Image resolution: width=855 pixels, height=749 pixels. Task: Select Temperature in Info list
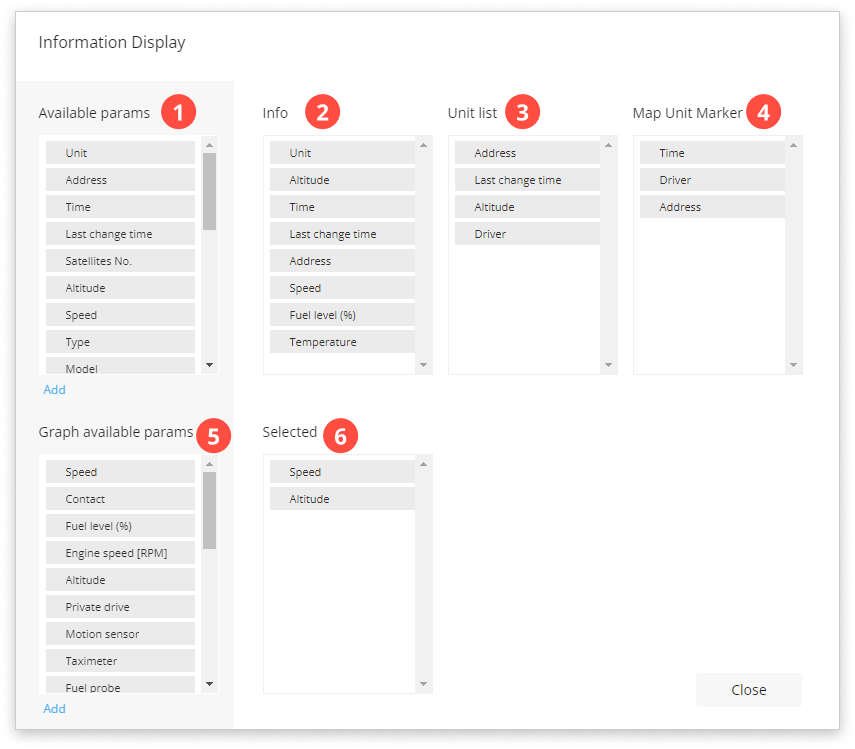342,342
